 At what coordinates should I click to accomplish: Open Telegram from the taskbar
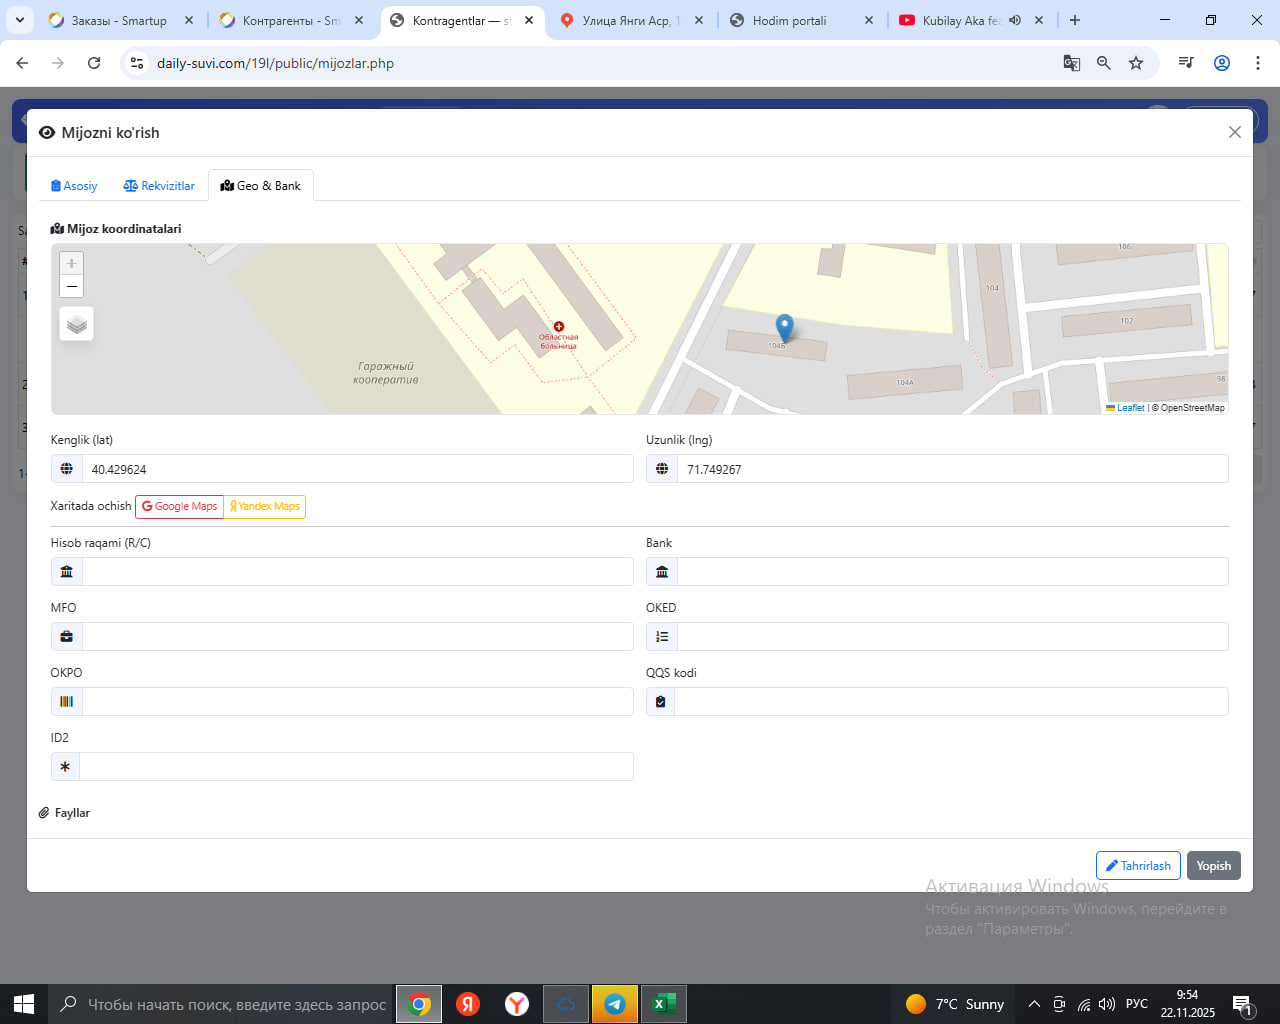point(615,1004)
